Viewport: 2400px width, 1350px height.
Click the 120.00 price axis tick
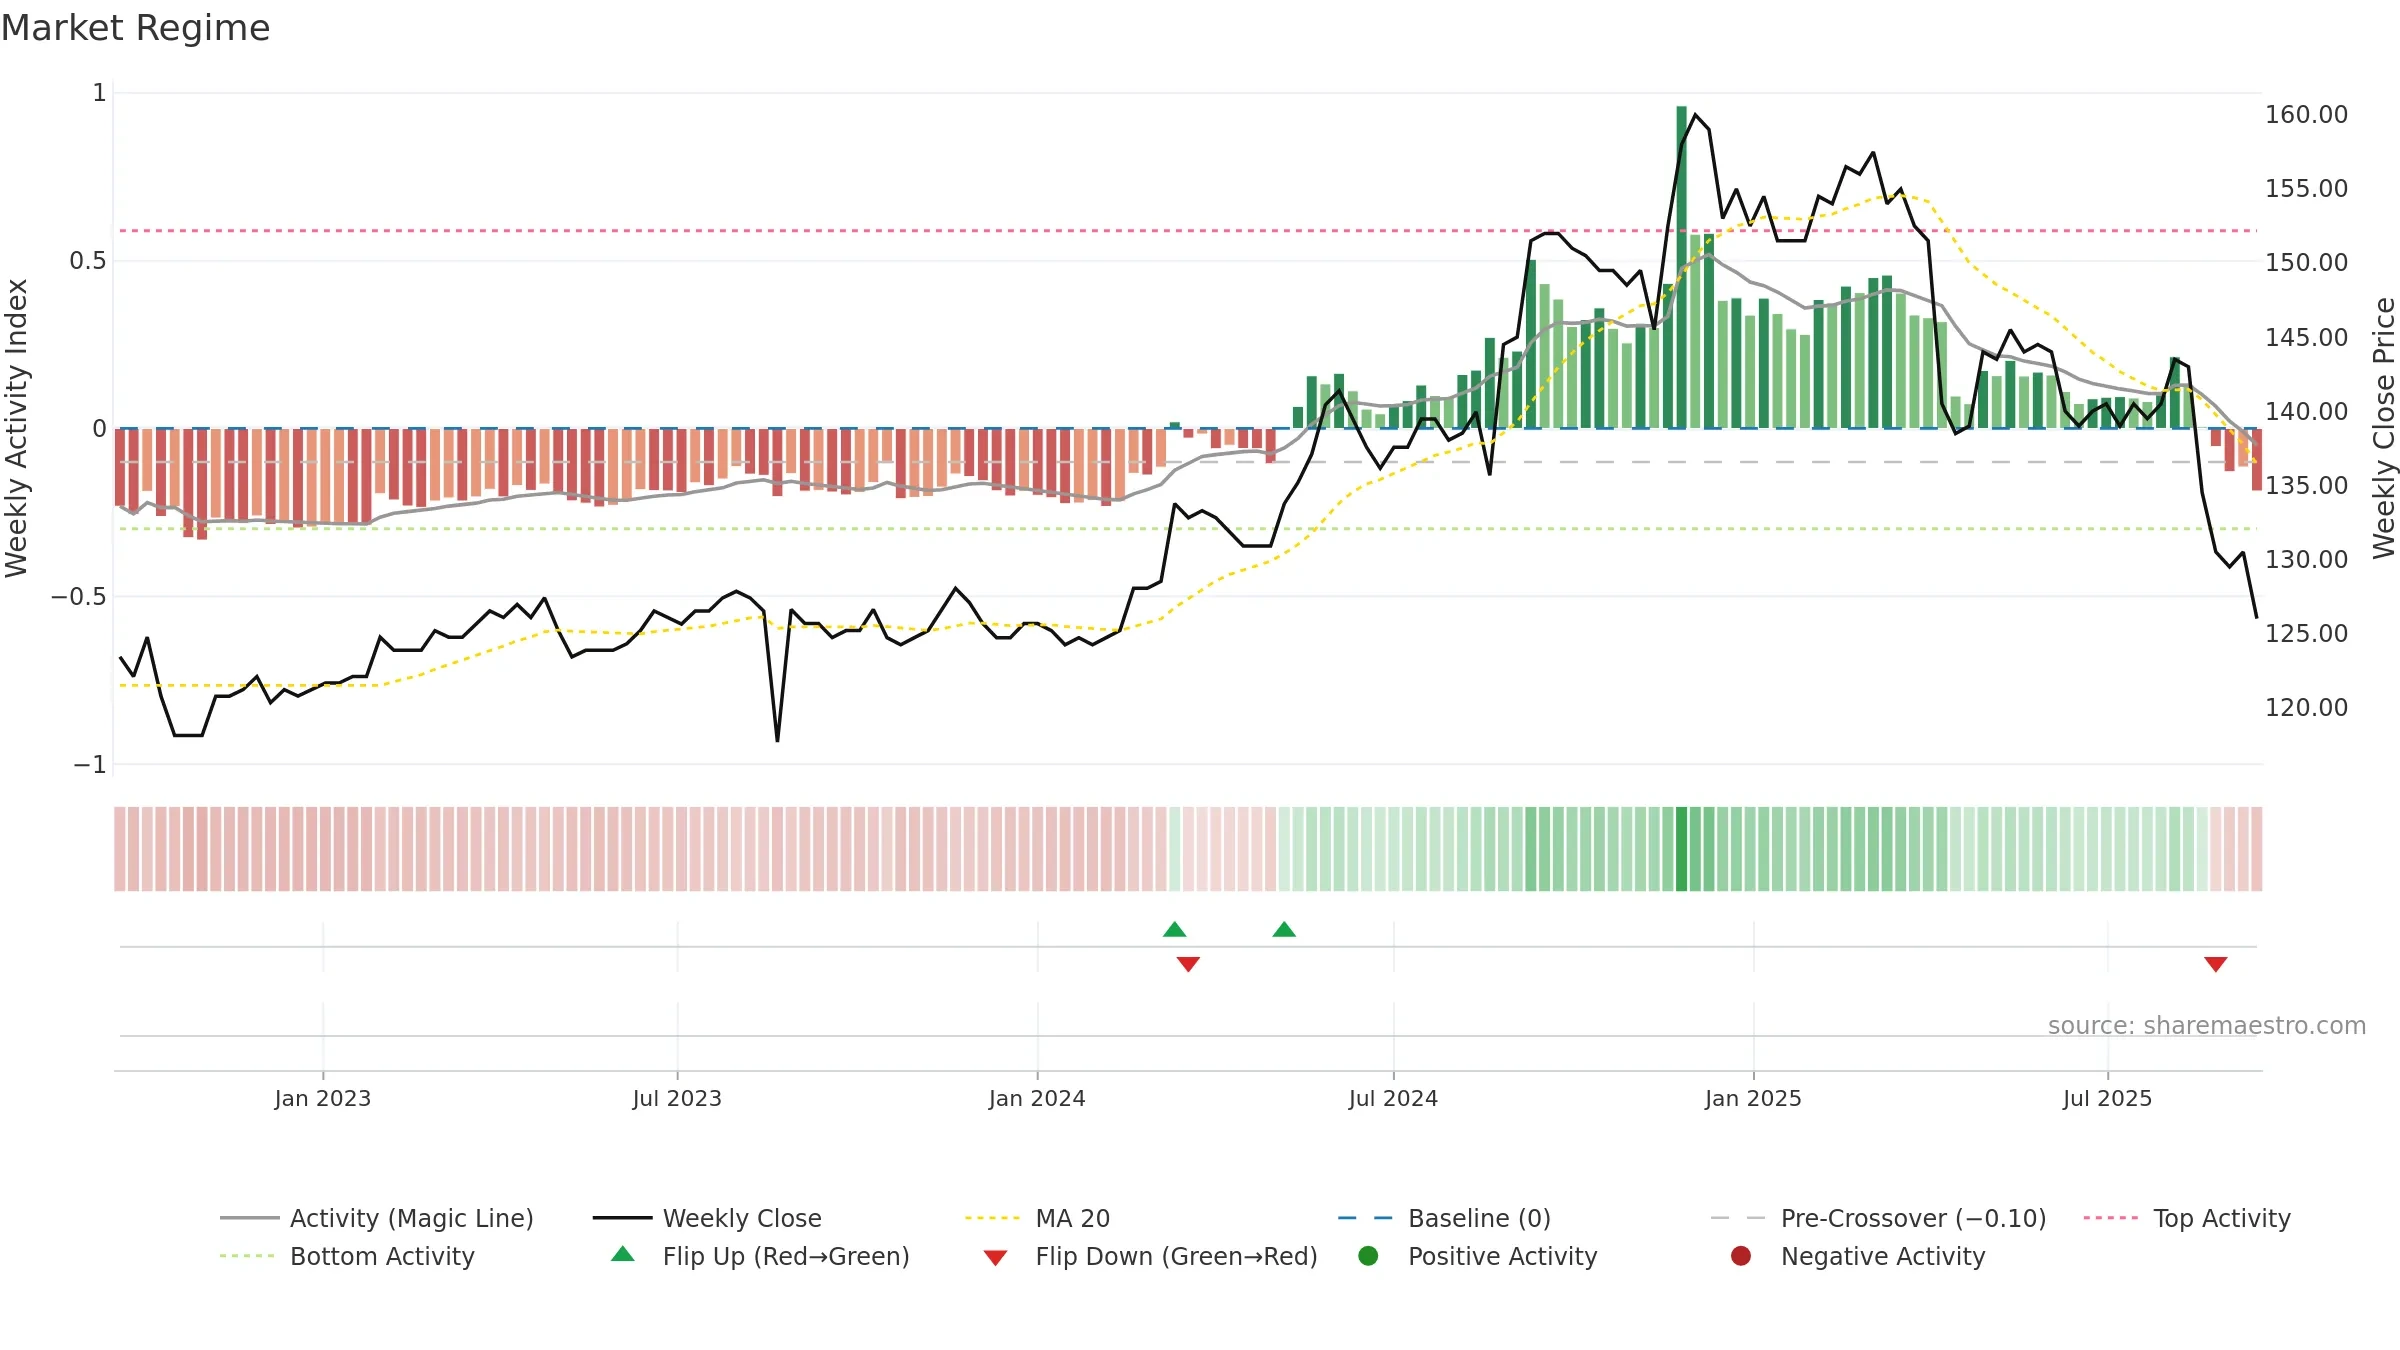(x=2307, y=708)
